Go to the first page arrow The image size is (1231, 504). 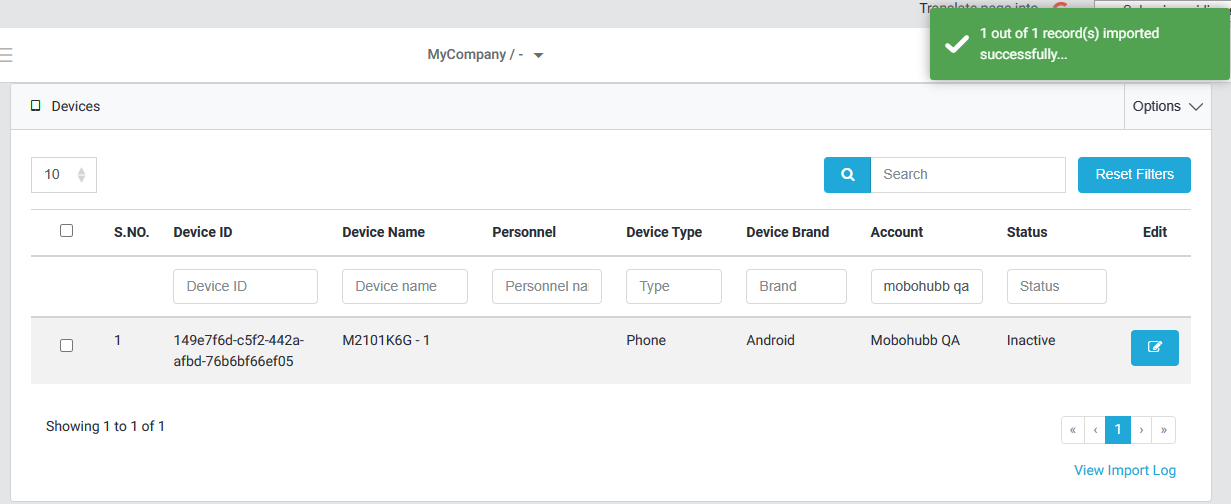1072,430
